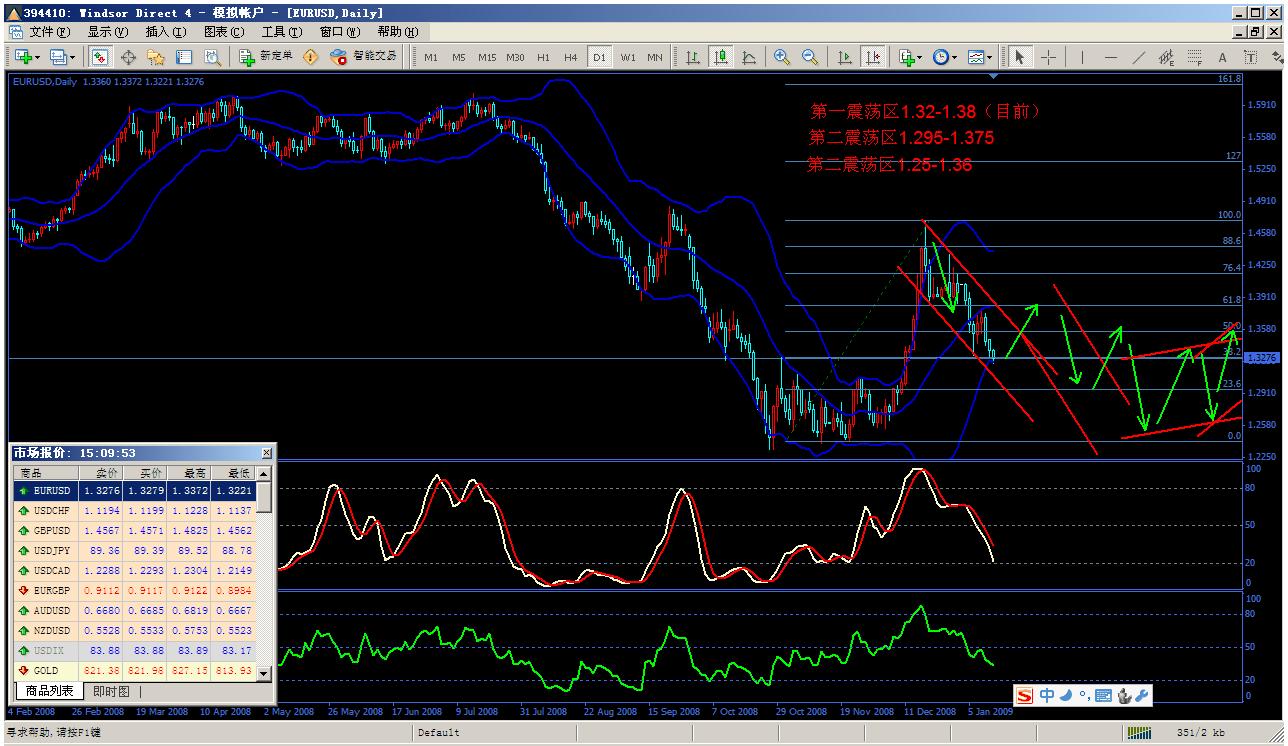Open the 窗口 (Window) menu

[339, 32]
